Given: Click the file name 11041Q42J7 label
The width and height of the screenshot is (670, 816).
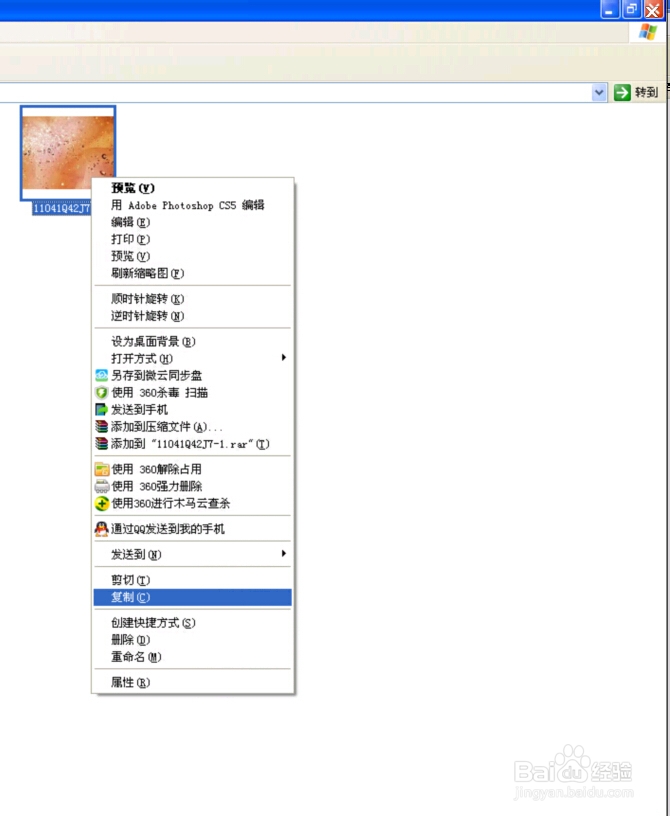Looking at the screenshot, I should pos(61,209).
